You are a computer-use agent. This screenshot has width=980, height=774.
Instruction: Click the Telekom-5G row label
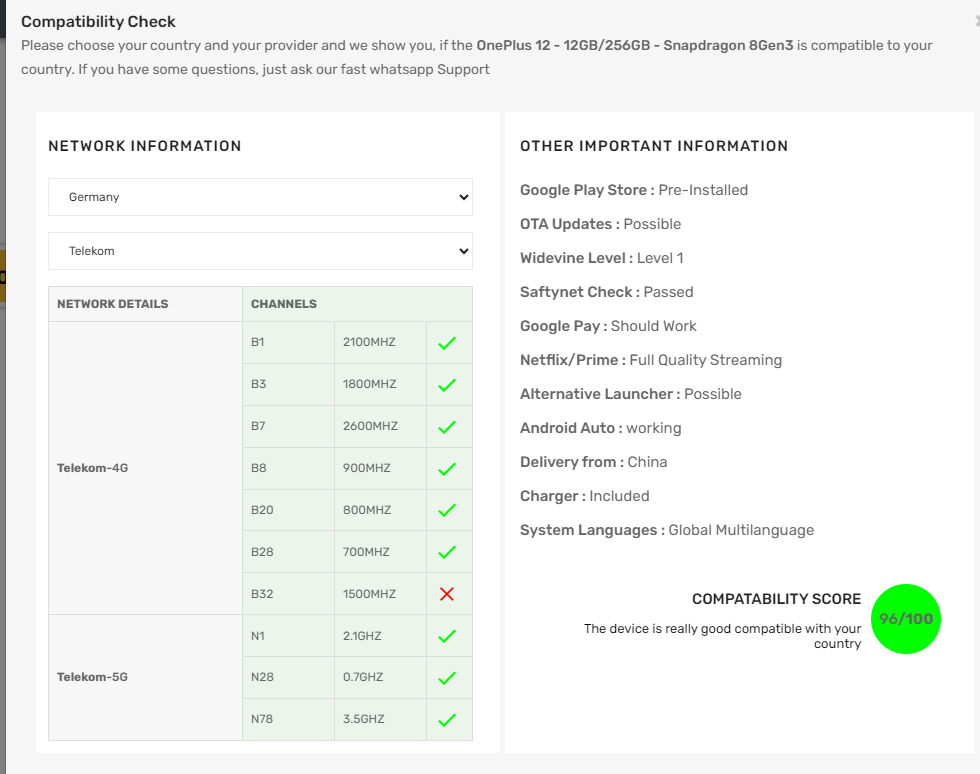pyautogui.click(x=92, y=677)
